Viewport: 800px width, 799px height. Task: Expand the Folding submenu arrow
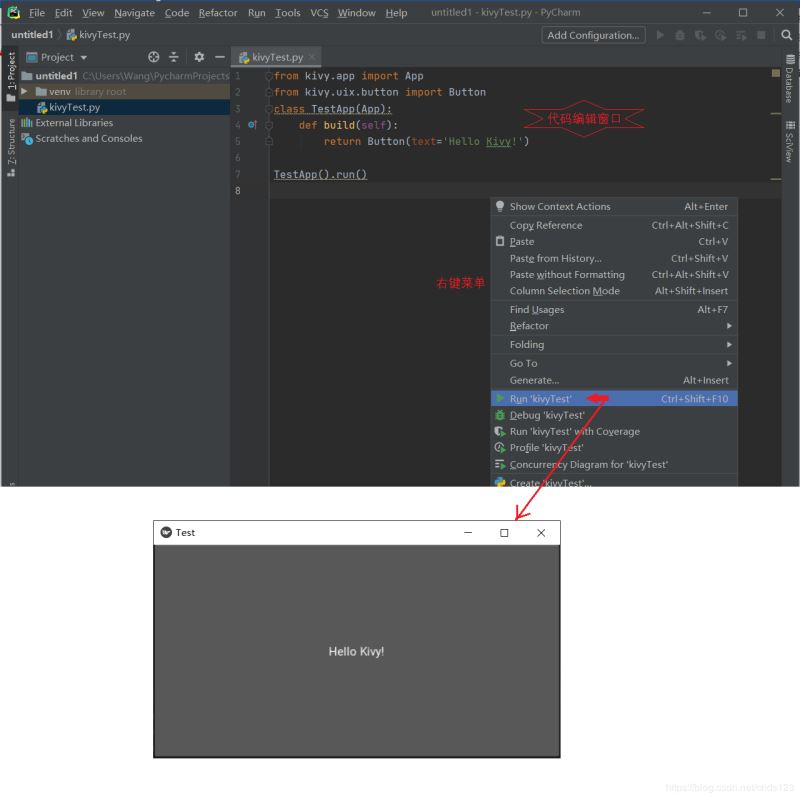point(729,344)
